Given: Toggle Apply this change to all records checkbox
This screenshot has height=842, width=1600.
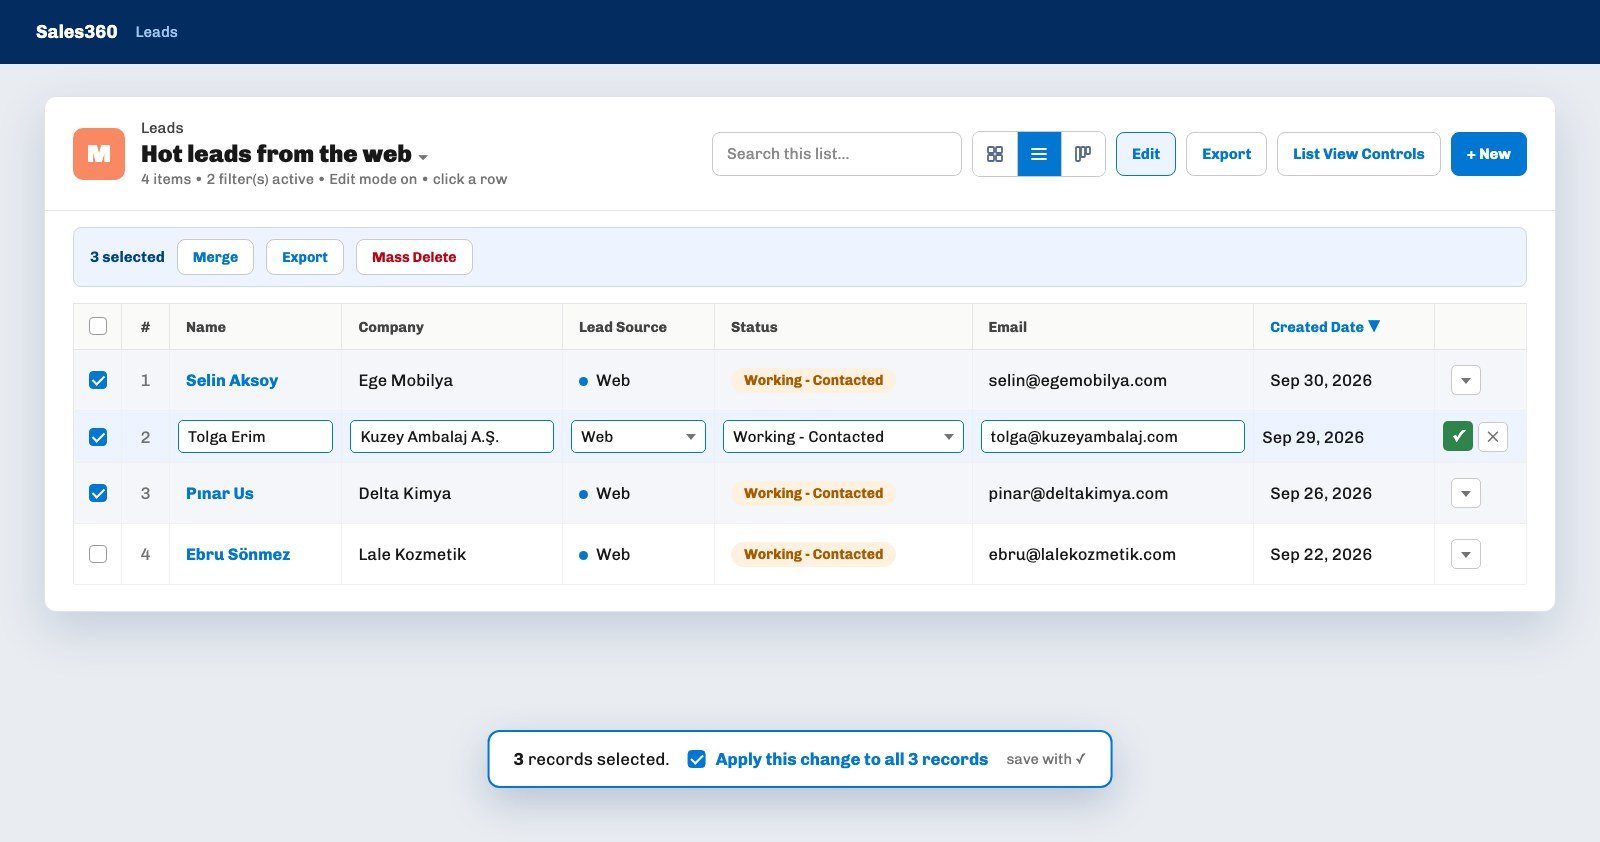Looking at the screenshot, I should coord(697,759).
